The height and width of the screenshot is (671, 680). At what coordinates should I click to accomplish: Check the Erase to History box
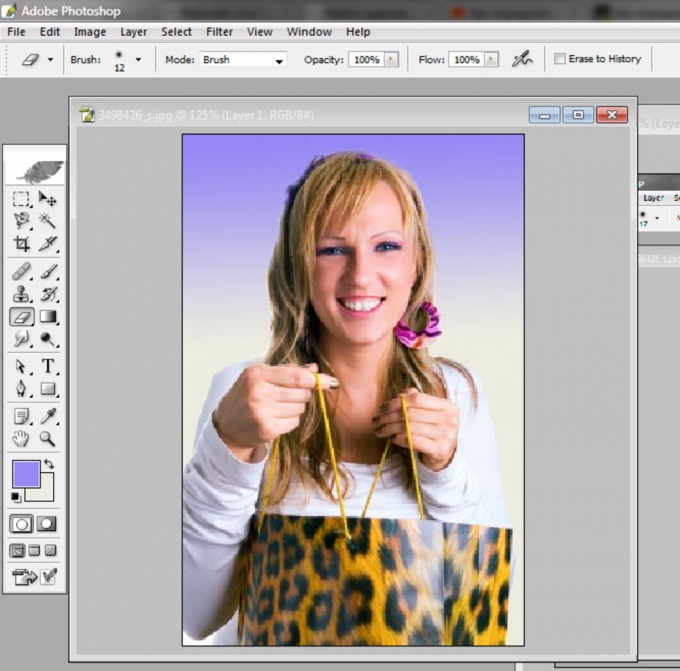pyautogui.click(x=559, y=59)
